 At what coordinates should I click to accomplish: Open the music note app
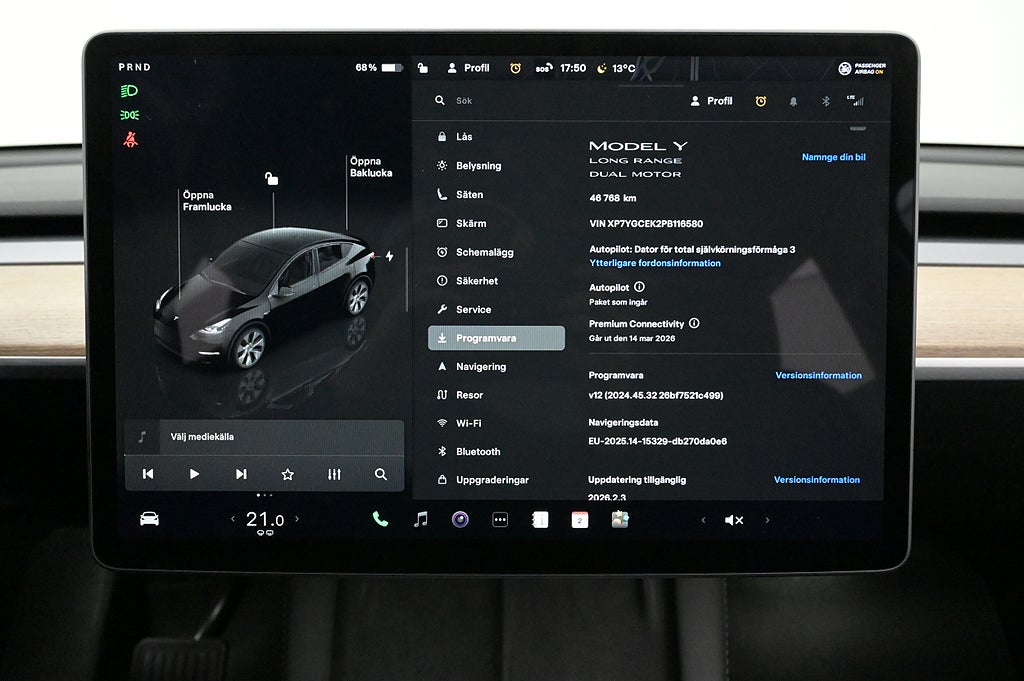pyautogui.click(x=420, y=519)
